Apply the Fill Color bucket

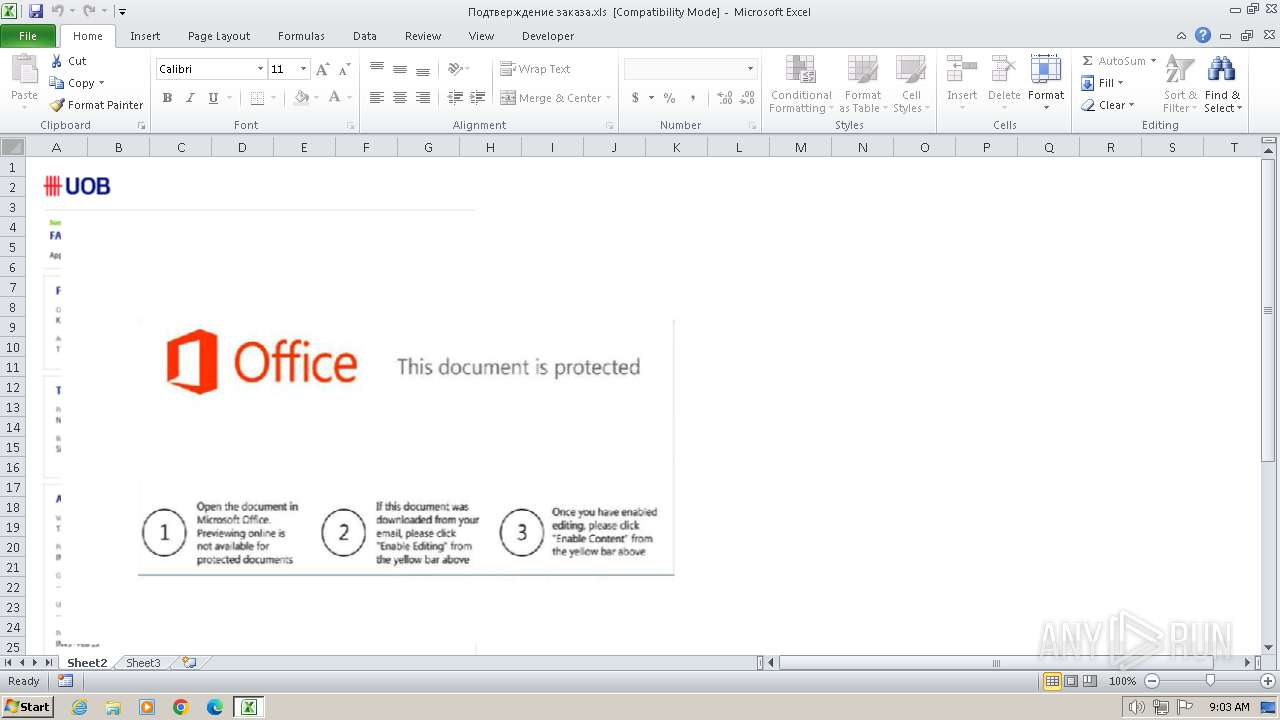301,98
